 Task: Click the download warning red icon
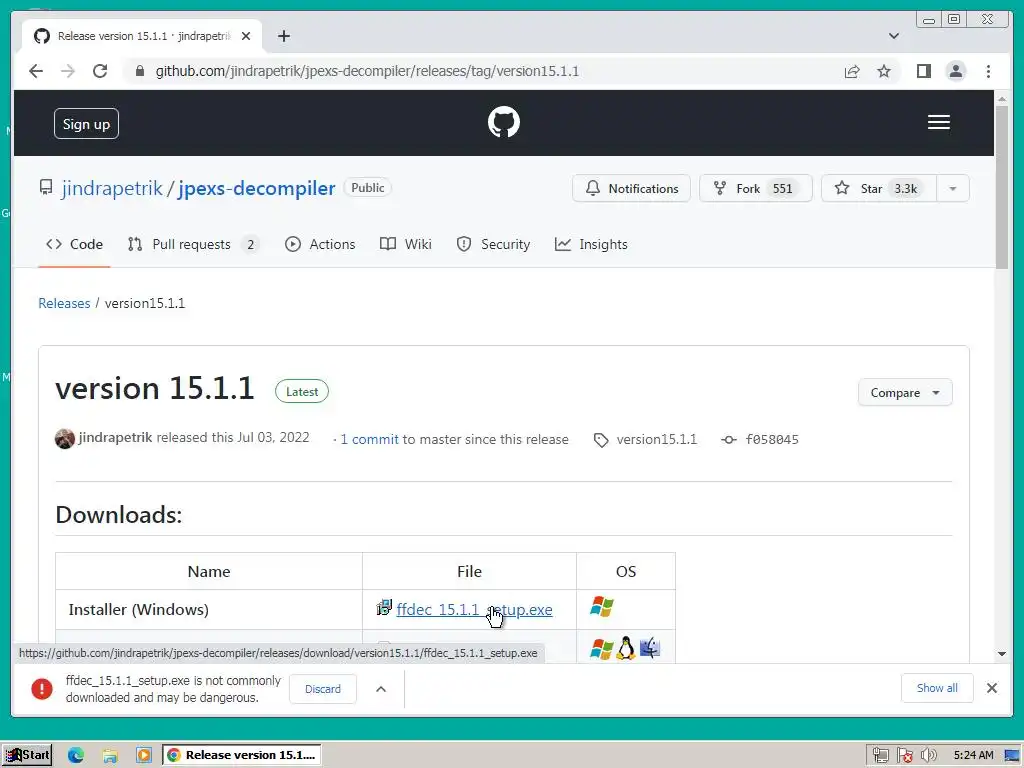pos(42,688)
